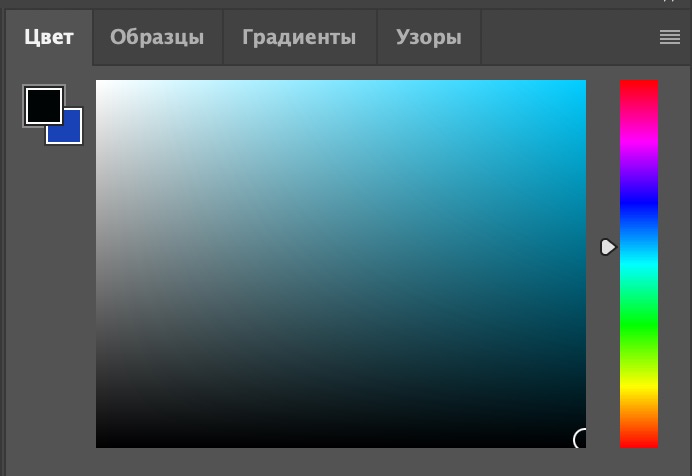Switch to the Цвет tab
692x476 pixels.
(x=49, y=37)
